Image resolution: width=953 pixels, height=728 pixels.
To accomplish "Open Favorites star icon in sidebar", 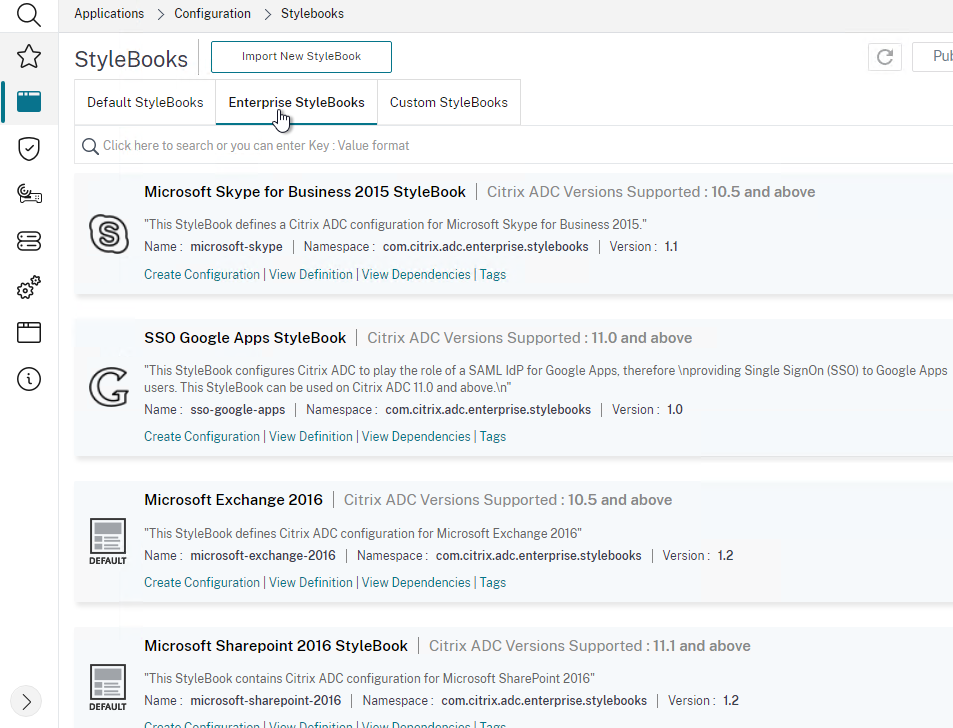I will pos(29,57).
